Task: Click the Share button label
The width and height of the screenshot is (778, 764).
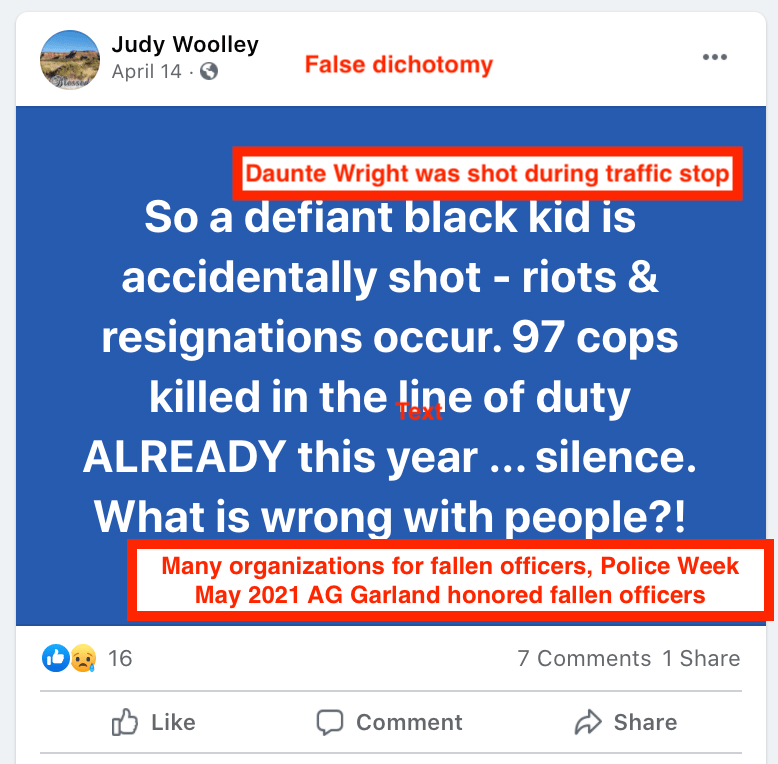Action: click(646, 722)
